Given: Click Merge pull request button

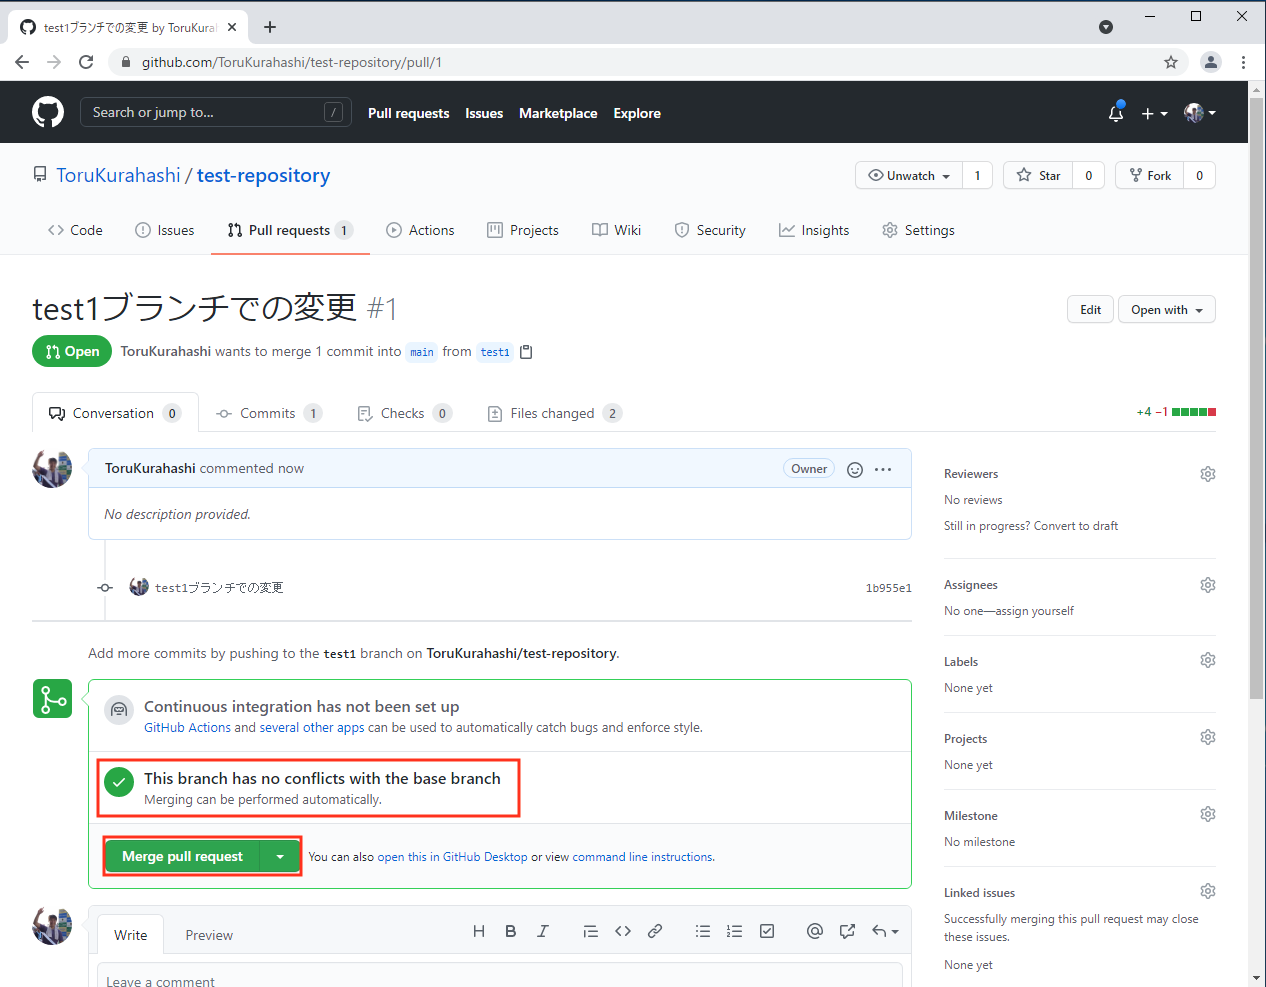Looking at the screenshot, I should (182, 857).
